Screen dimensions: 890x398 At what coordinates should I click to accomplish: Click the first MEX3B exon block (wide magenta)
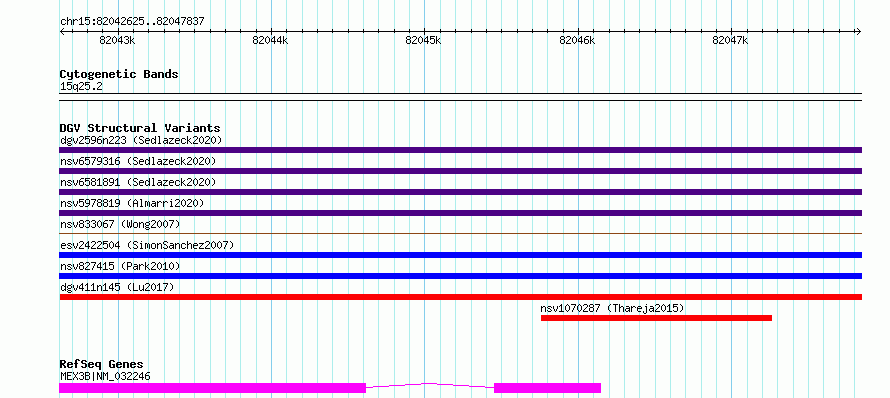coord(212,388)
